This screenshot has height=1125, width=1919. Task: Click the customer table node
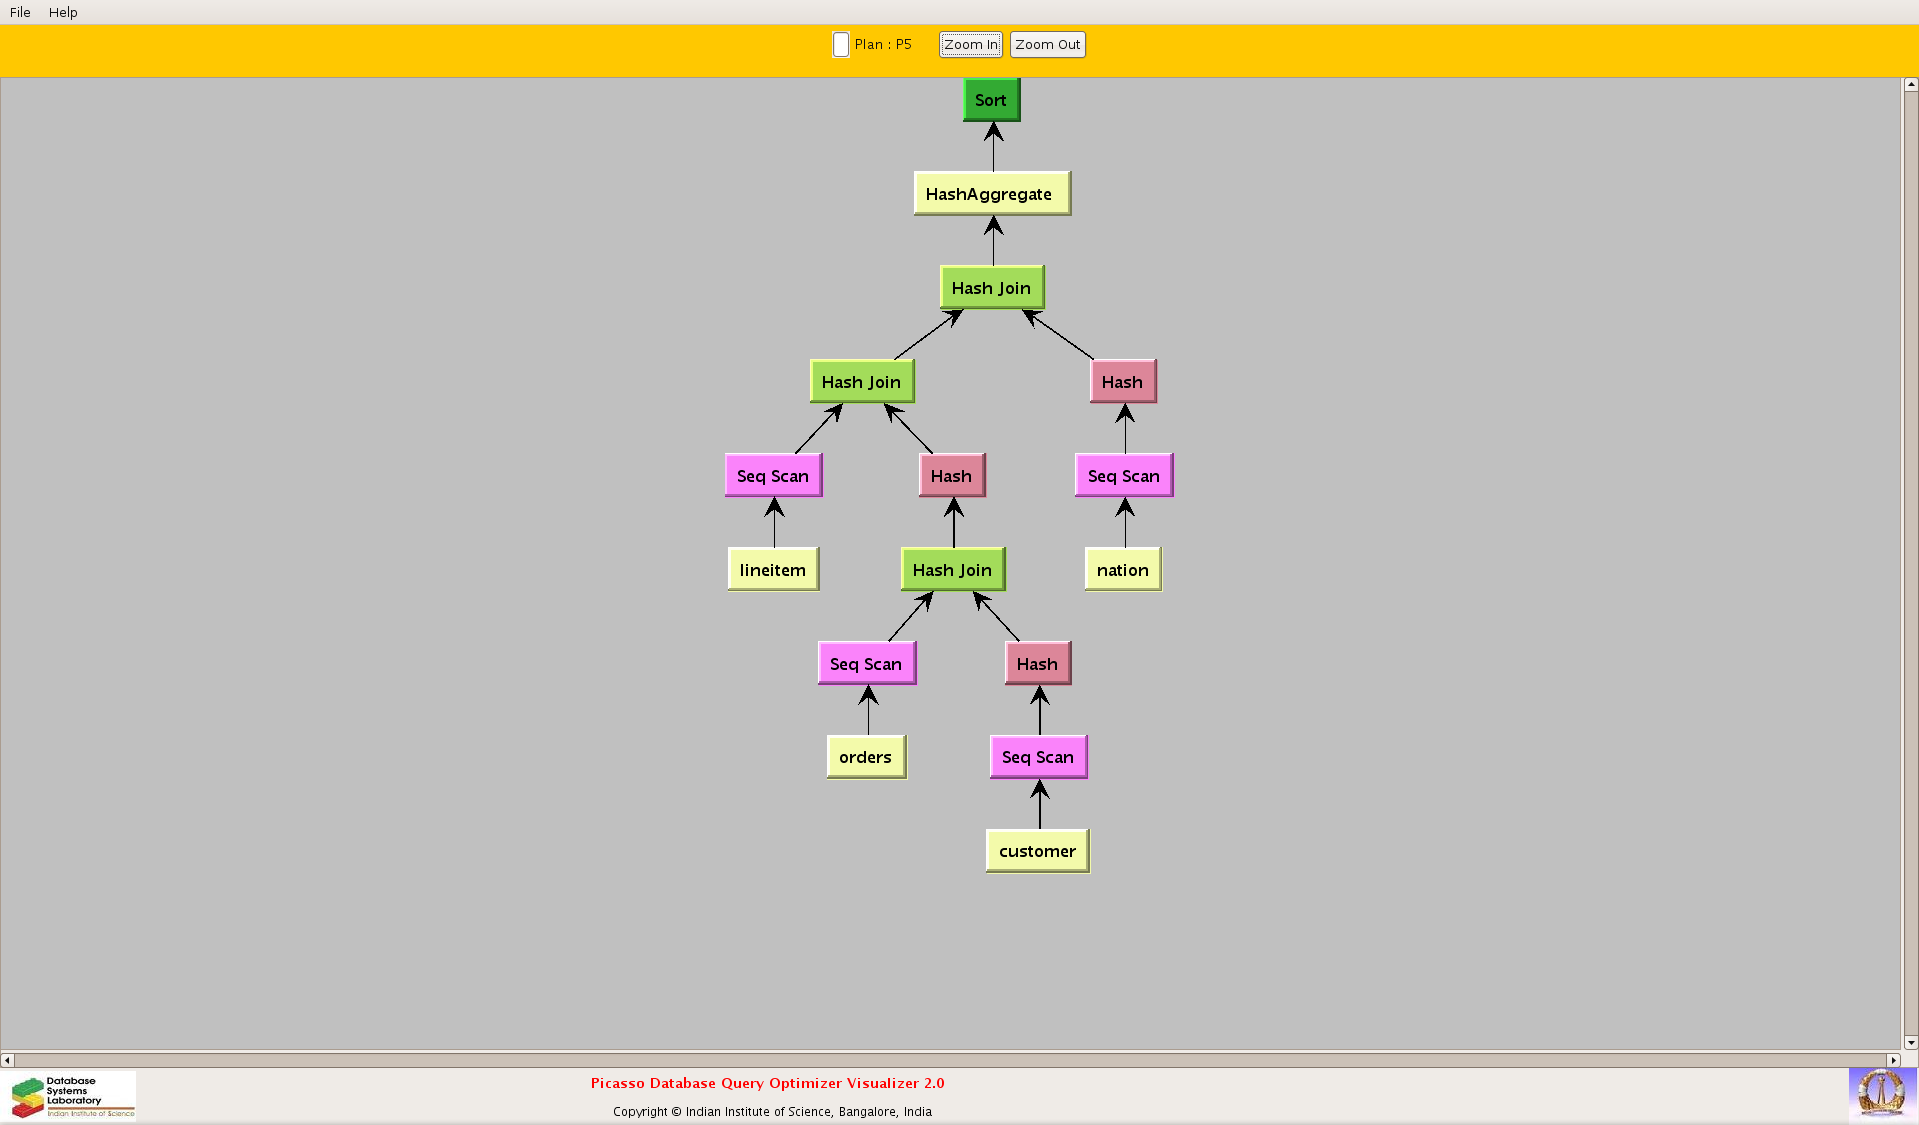1037,851
